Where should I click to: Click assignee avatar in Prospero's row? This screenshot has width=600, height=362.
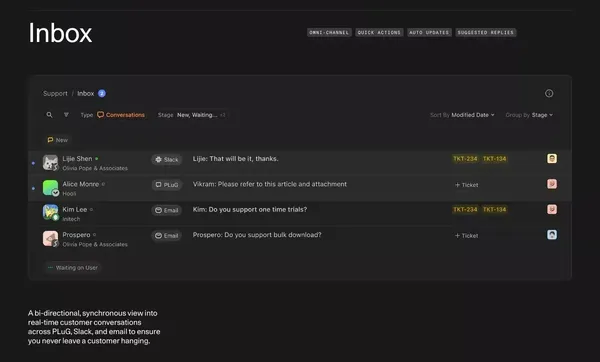(x=552, y=235)
